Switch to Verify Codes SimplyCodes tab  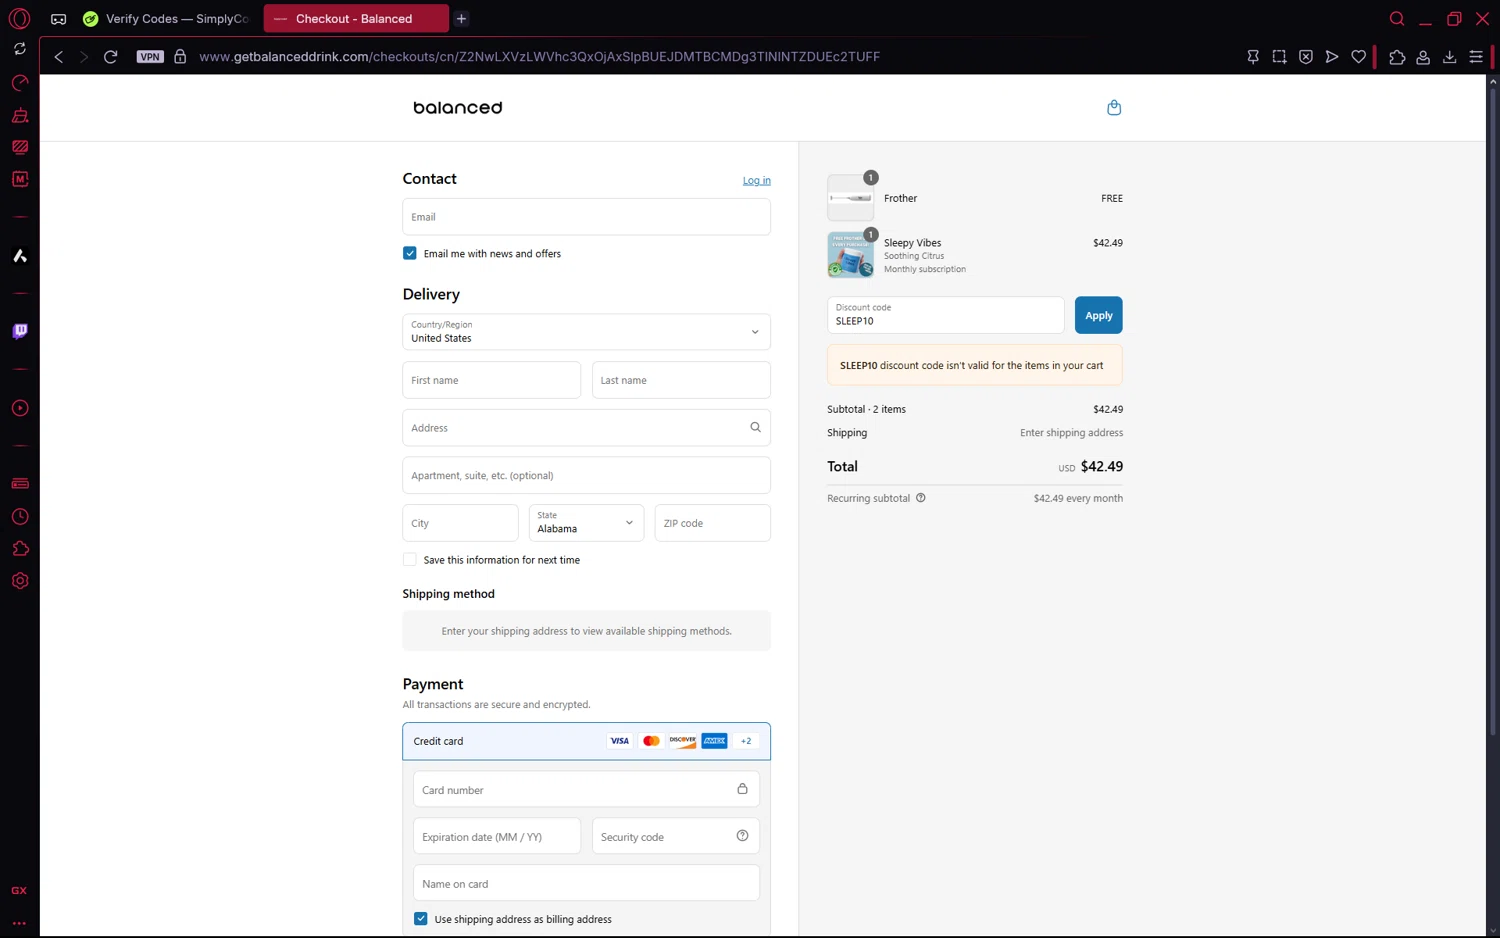(166, 19)
